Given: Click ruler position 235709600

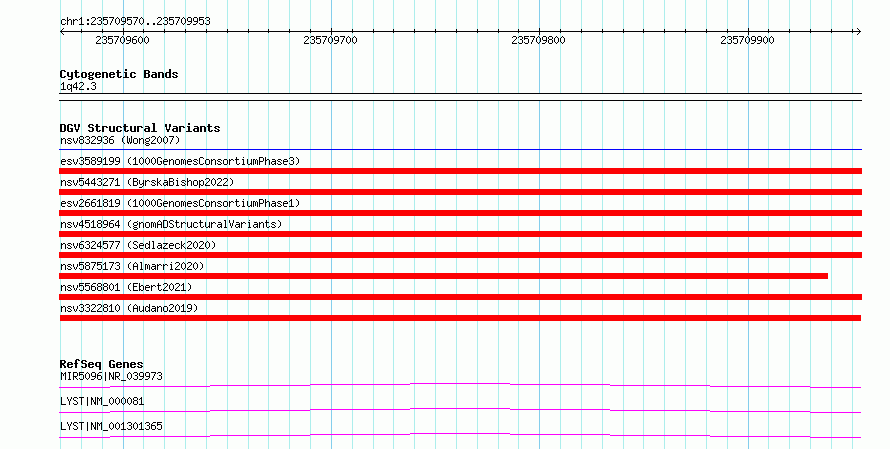Looking at the screenshot, I should pos(123,40).
